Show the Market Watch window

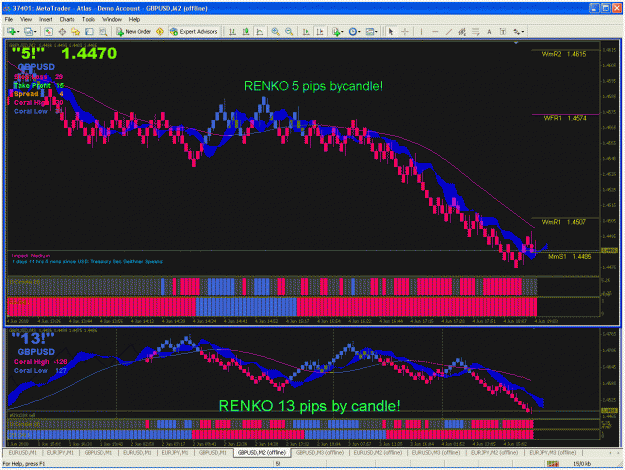click(x=49, y=31)
